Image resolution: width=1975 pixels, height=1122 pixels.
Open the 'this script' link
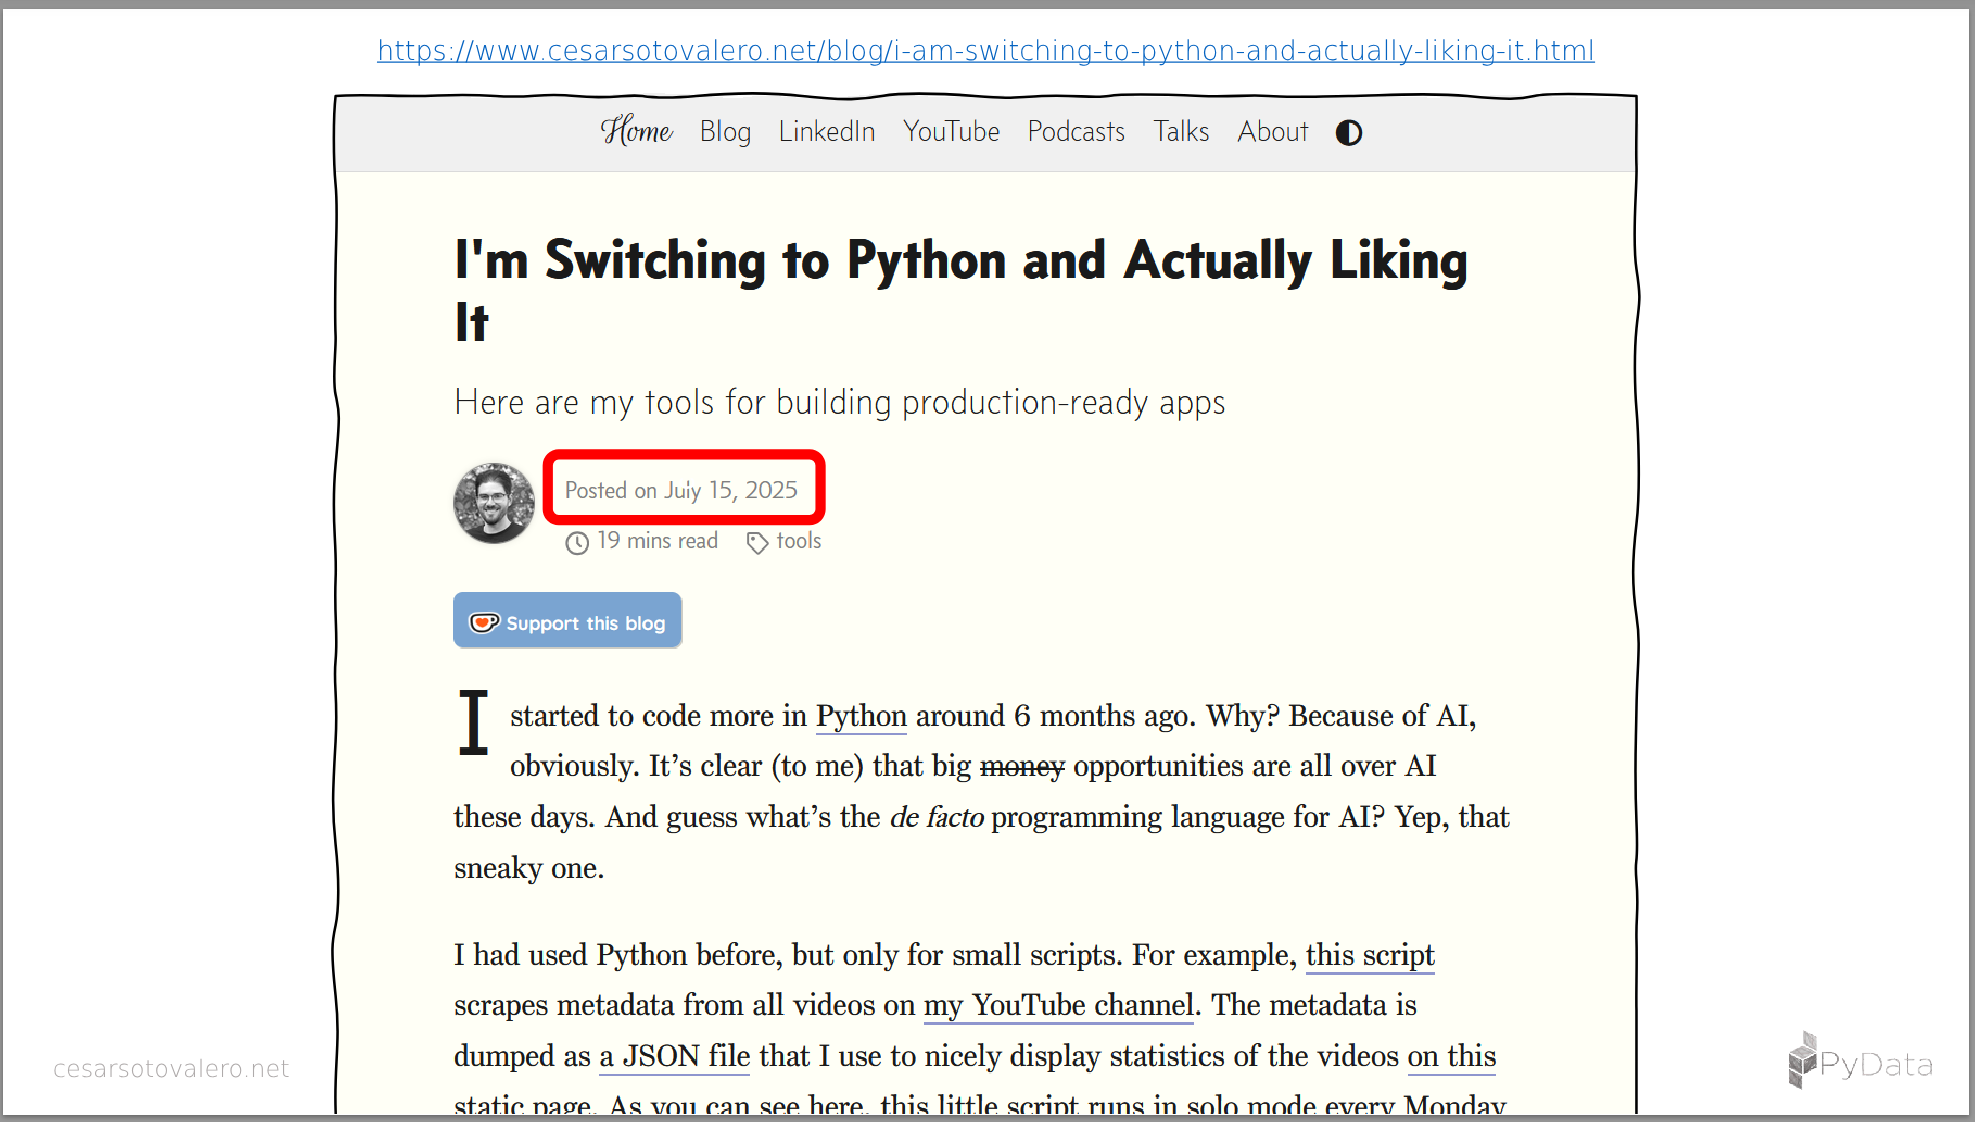(x=1369, y=955)
